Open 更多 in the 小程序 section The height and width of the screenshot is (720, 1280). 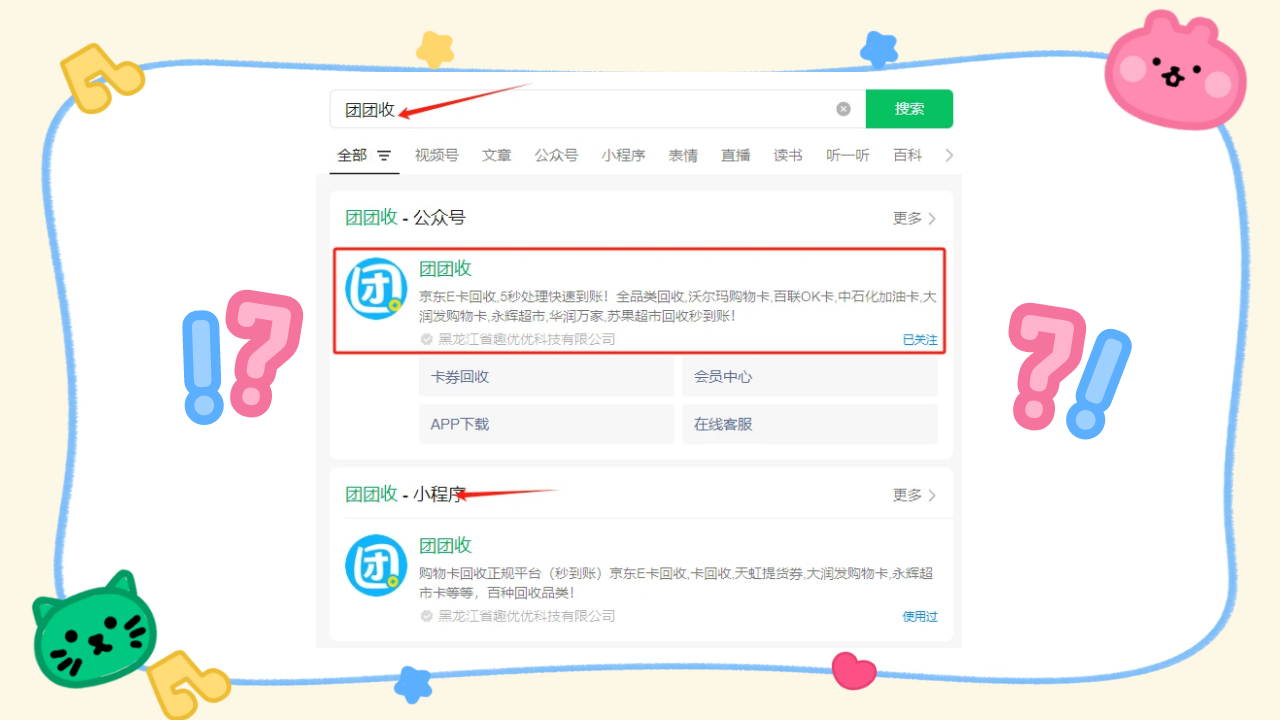[x=914, y=495]
